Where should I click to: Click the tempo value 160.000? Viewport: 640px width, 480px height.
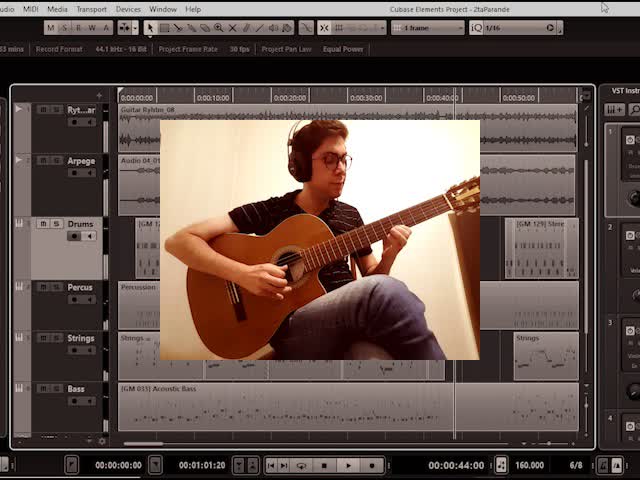click(529, 465)
